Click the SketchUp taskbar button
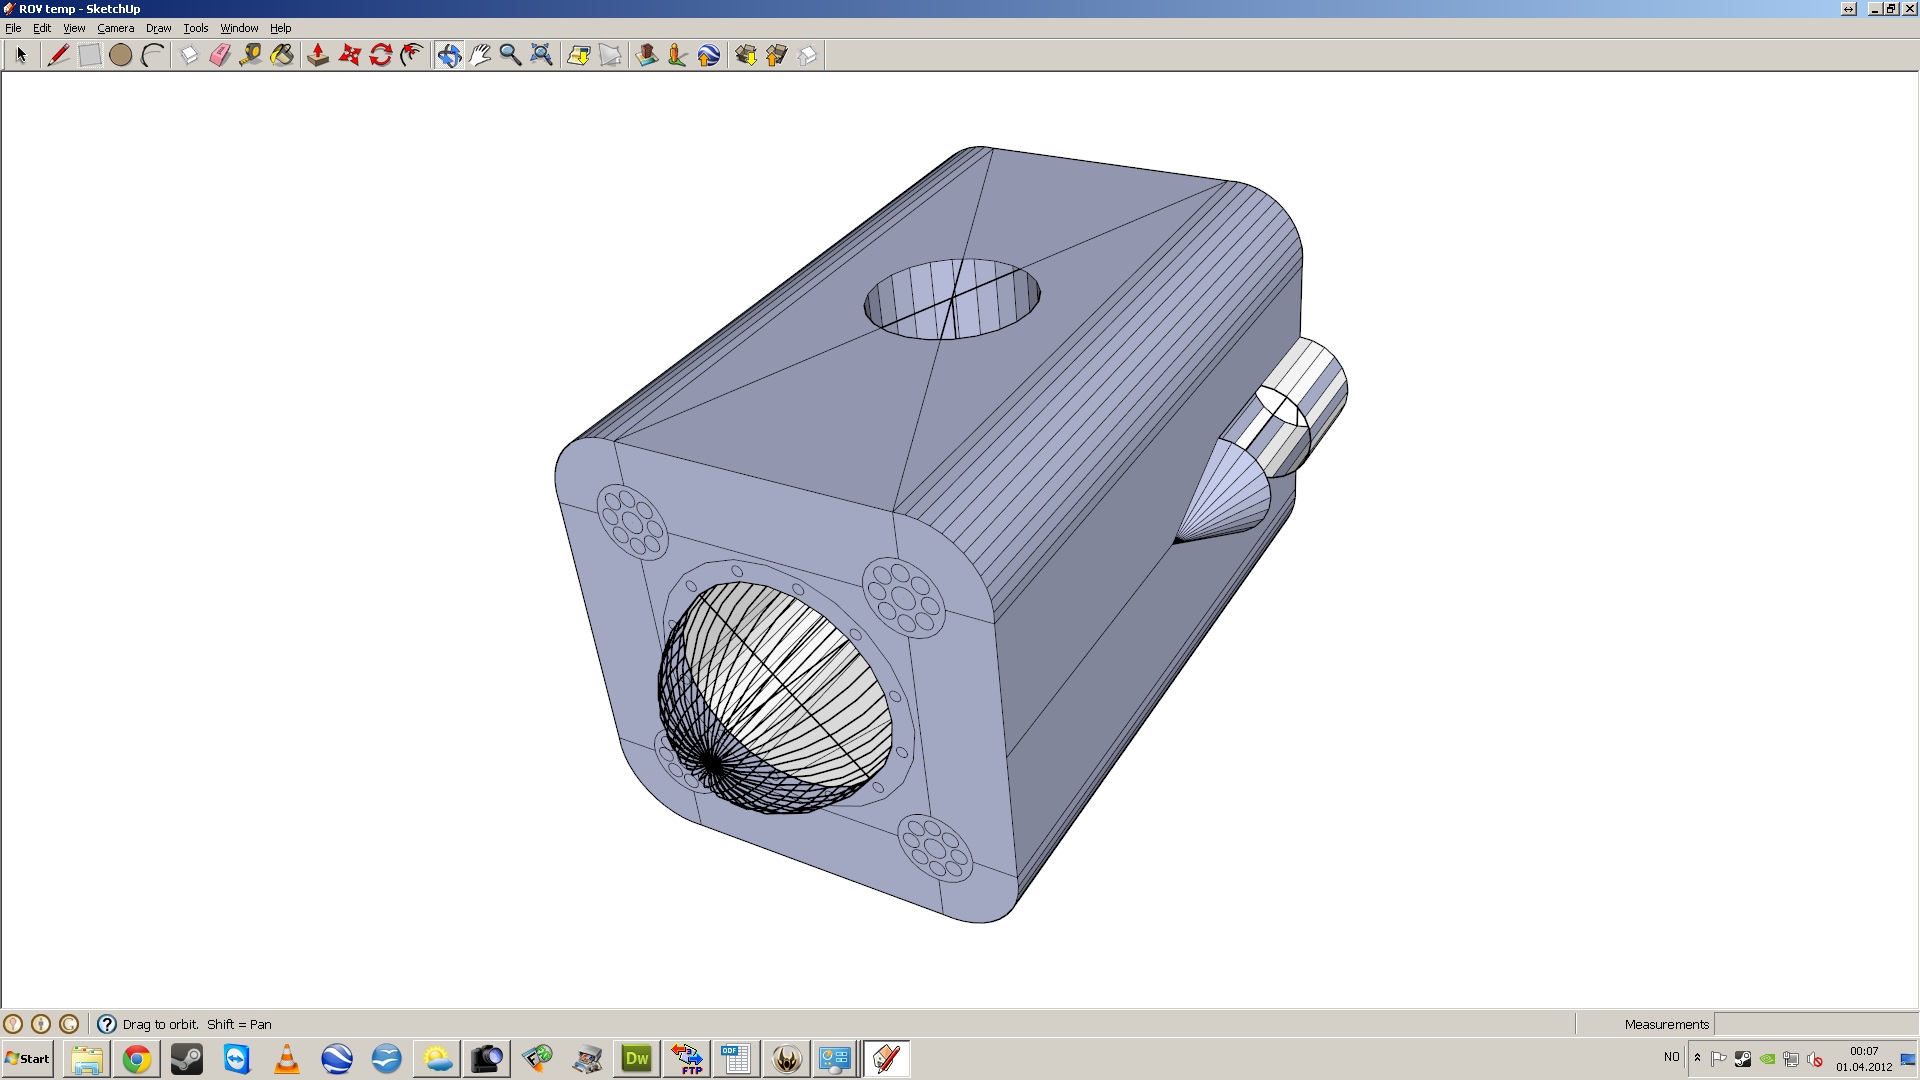The image size is (1920, 1080). [x=886, y=1059]
